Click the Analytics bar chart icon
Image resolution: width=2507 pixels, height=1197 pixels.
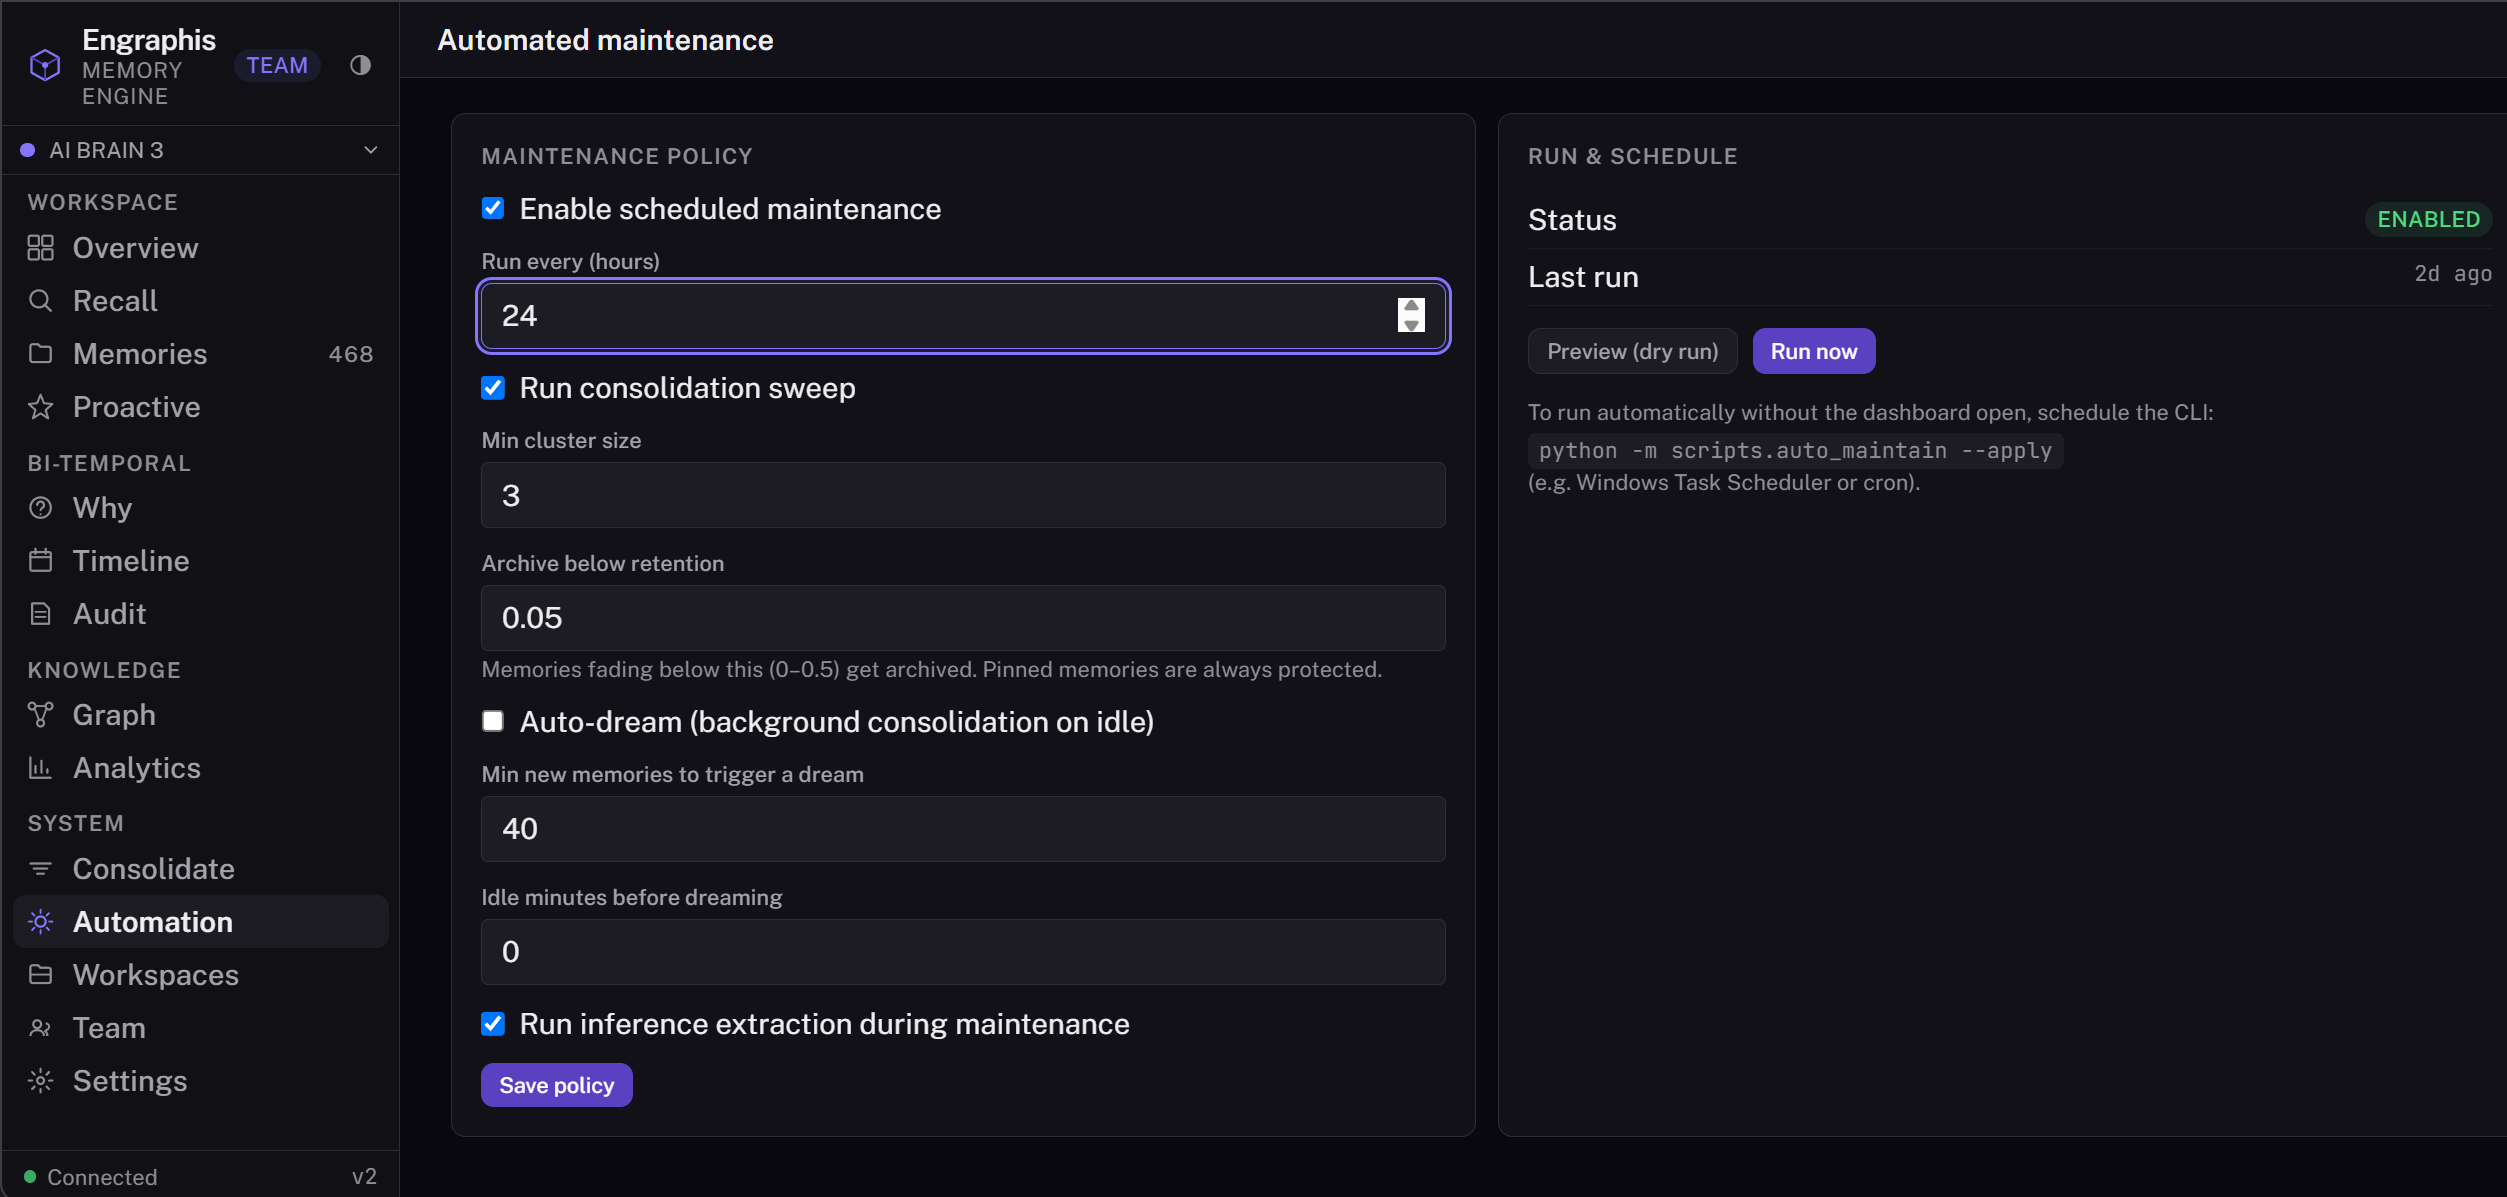pyautogui.click(x=40, y=768)
